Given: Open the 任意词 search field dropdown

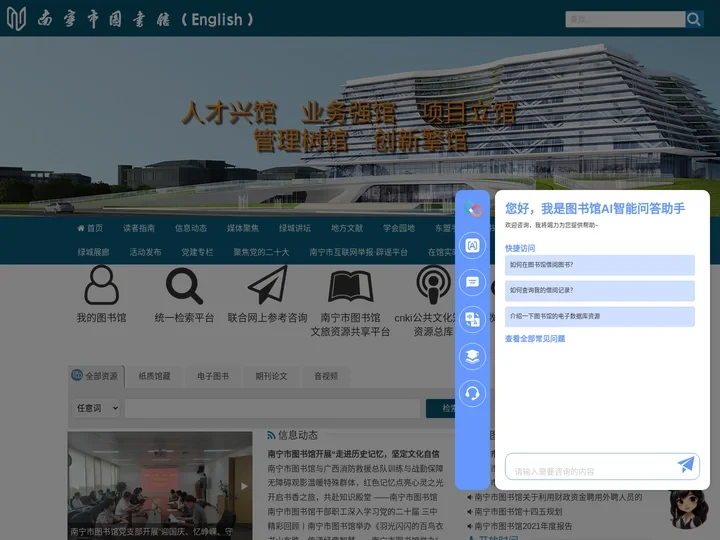Looking at the screenshot, I should click(97, 408).
